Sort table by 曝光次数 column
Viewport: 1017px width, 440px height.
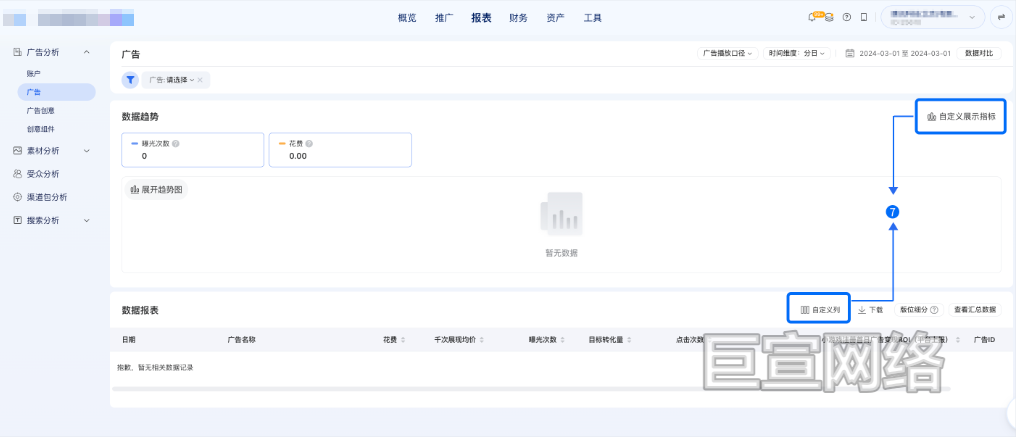point(562,340)
